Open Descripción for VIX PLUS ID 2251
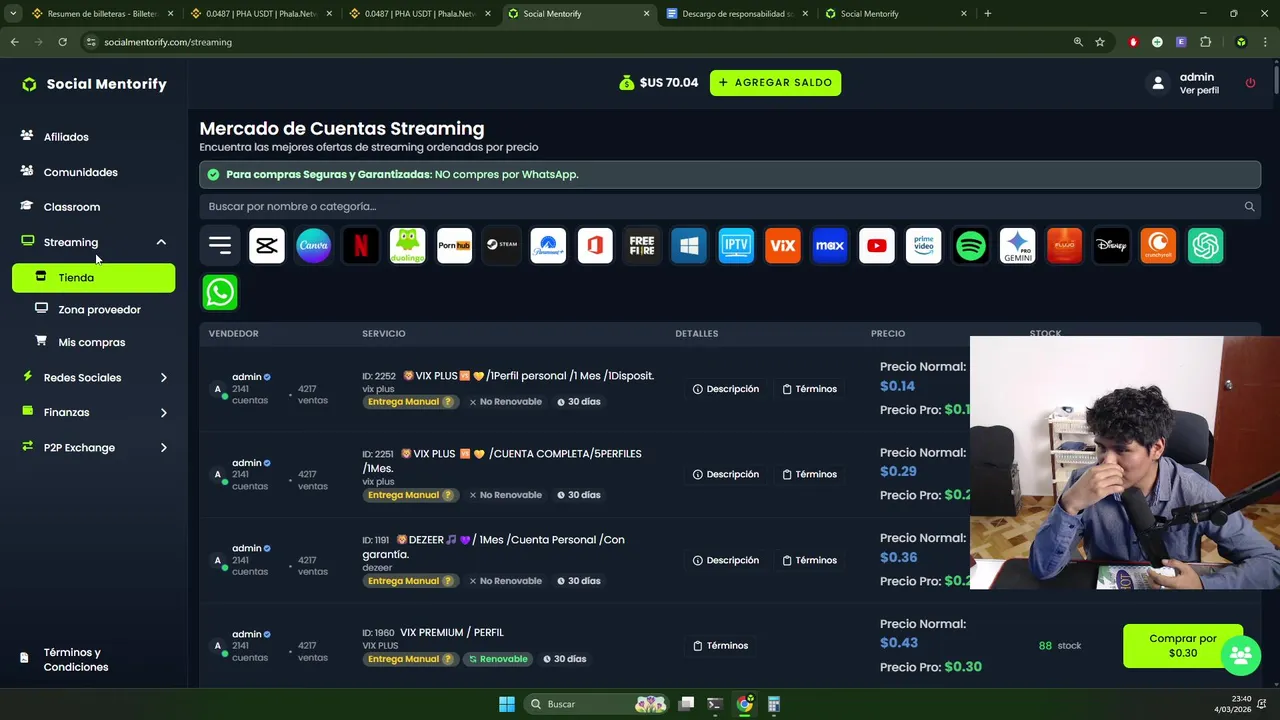Screen dimensions: 1280x720 [x=726, y=474]
